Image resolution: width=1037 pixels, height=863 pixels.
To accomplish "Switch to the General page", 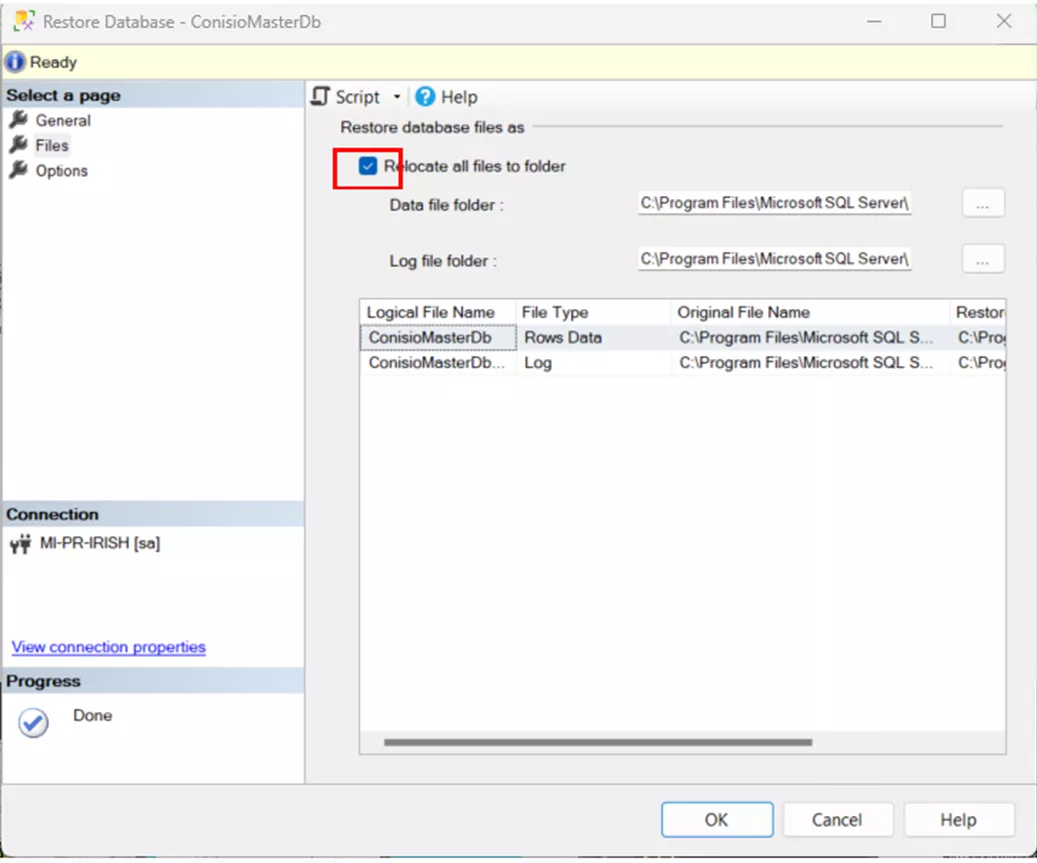I will pos(63,120).
